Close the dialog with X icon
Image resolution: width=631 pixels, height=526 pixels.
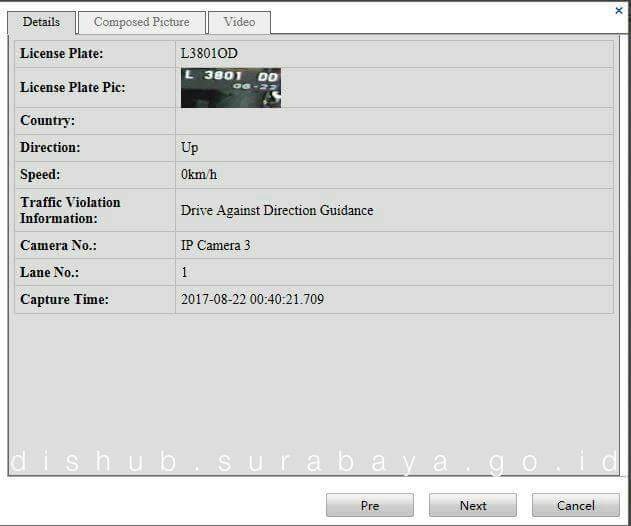coord(619,10)
